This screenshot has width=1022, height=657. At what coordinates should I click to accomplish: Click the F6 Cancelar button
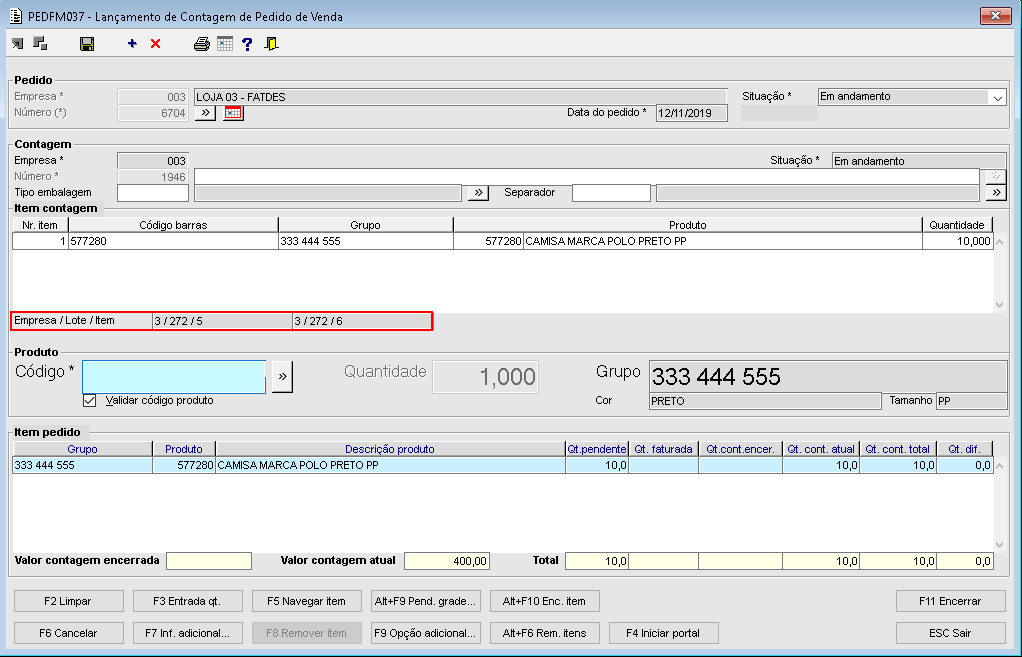coord(68,633)
